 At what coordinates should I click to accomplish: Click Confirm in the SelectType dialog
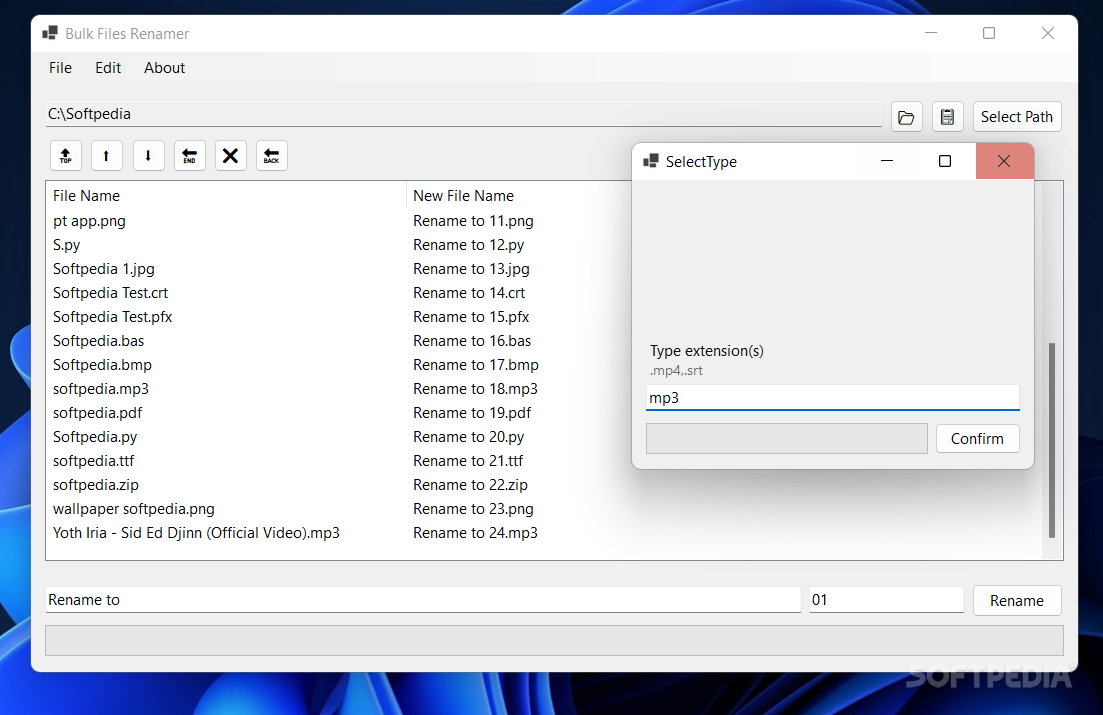pyautogui.click(x=977, y=438)
